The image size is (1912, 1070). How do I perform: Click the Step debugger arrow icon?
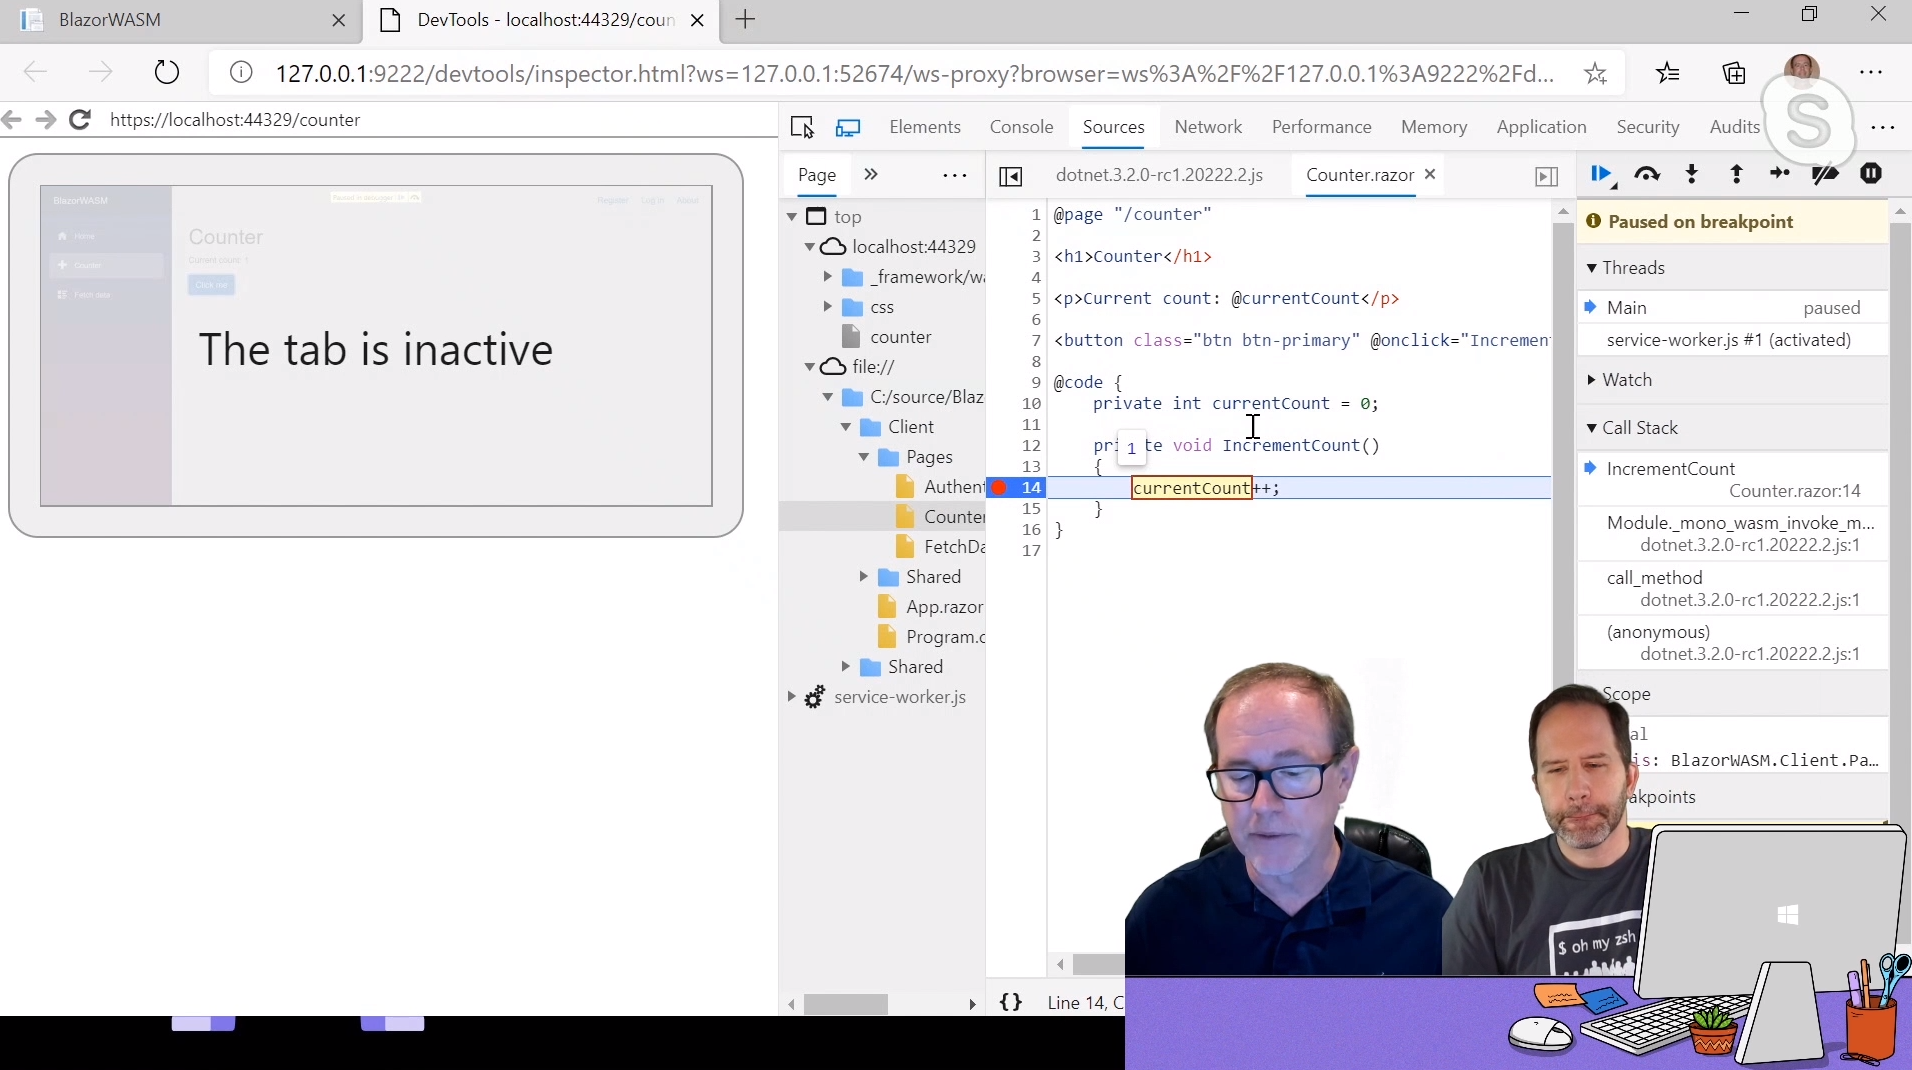(x=1780, y=174)
